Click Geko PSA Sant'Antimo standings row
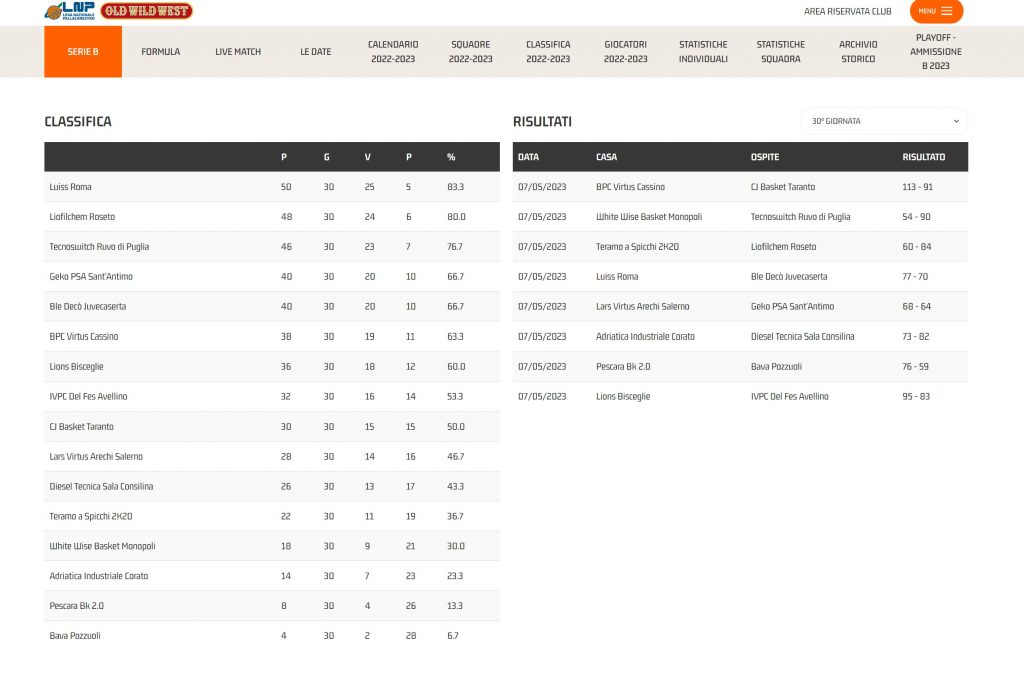The image size is (1024, 678). click(x=272, y=277)
